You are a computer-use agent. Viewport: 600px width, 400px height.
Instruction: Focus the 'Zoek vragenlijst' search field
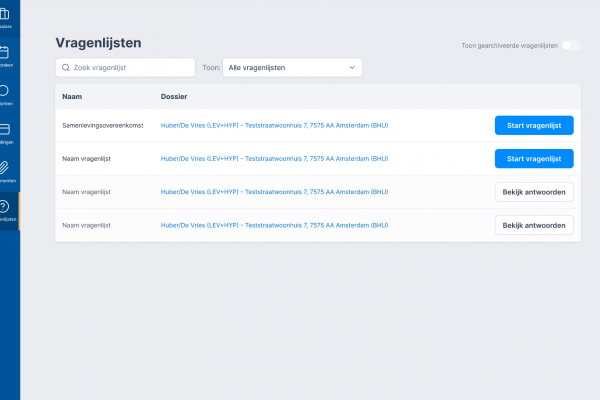pos(130,67)
